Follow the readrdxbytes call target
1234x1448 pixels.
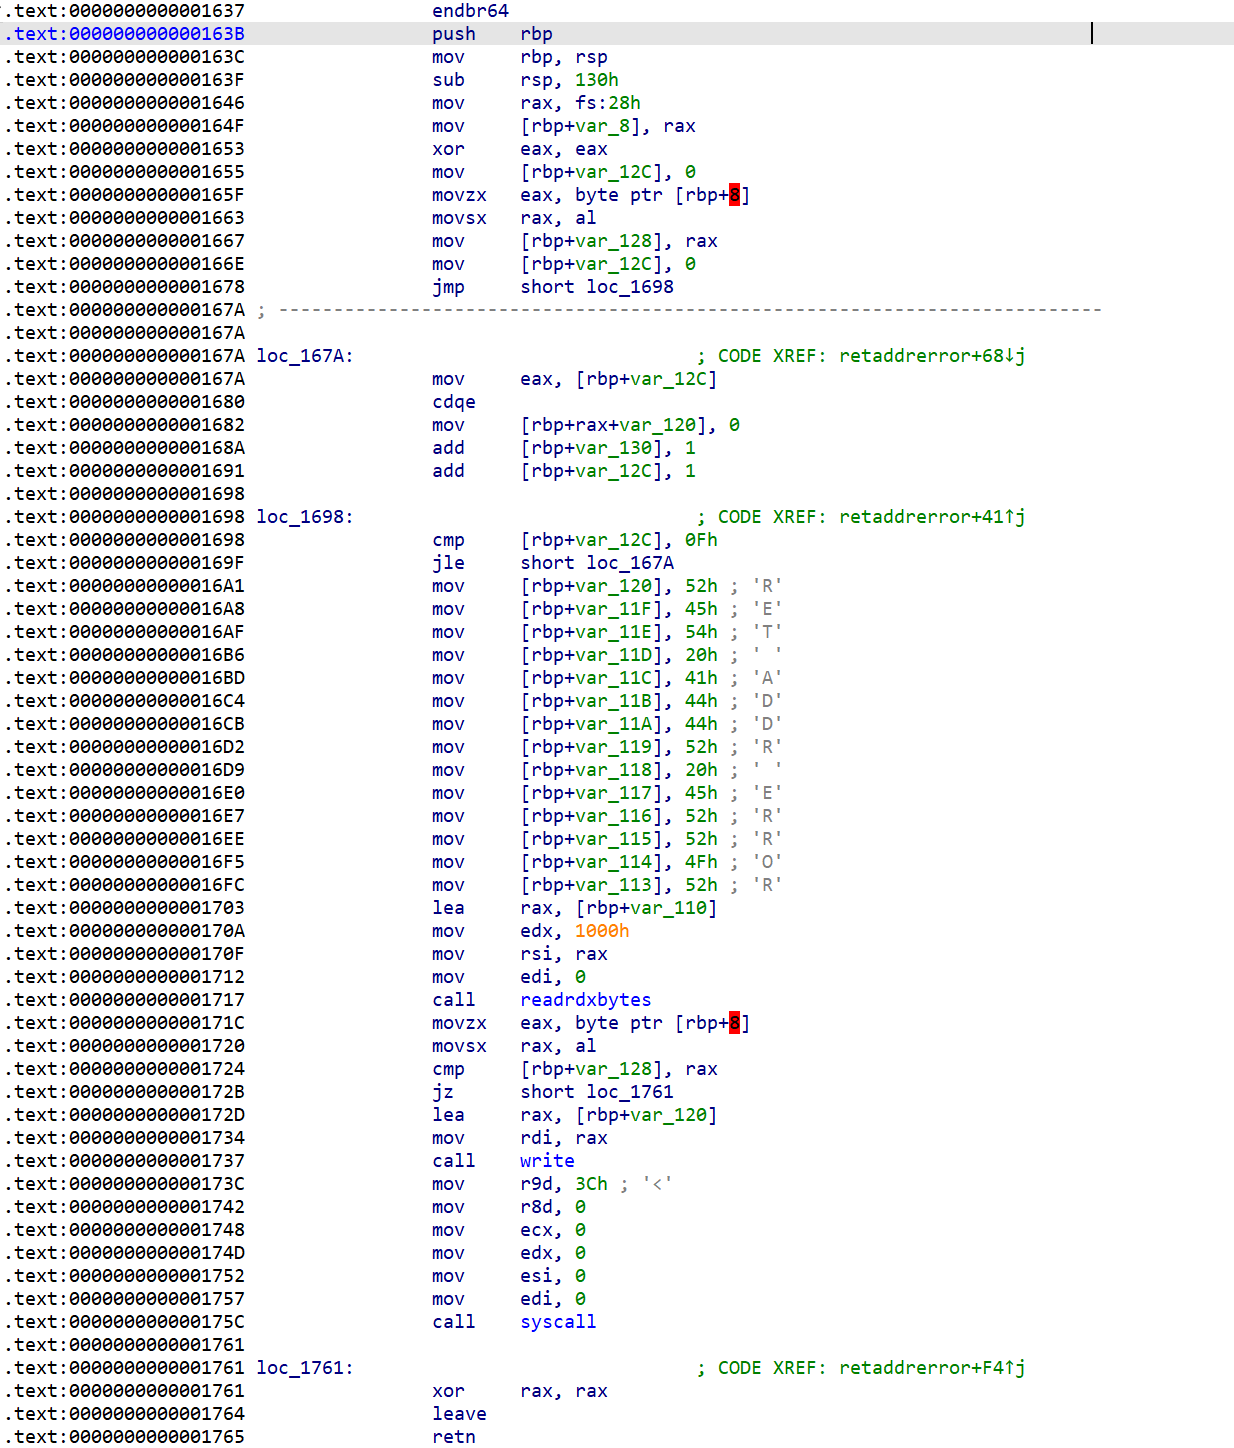tap(585, 1000)
